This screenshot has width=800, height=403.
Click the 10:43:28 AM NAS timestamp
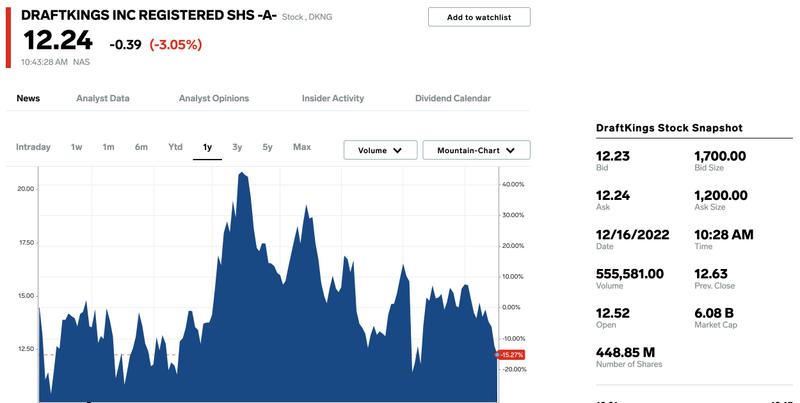pyautogui.click(x=55, y=62)
